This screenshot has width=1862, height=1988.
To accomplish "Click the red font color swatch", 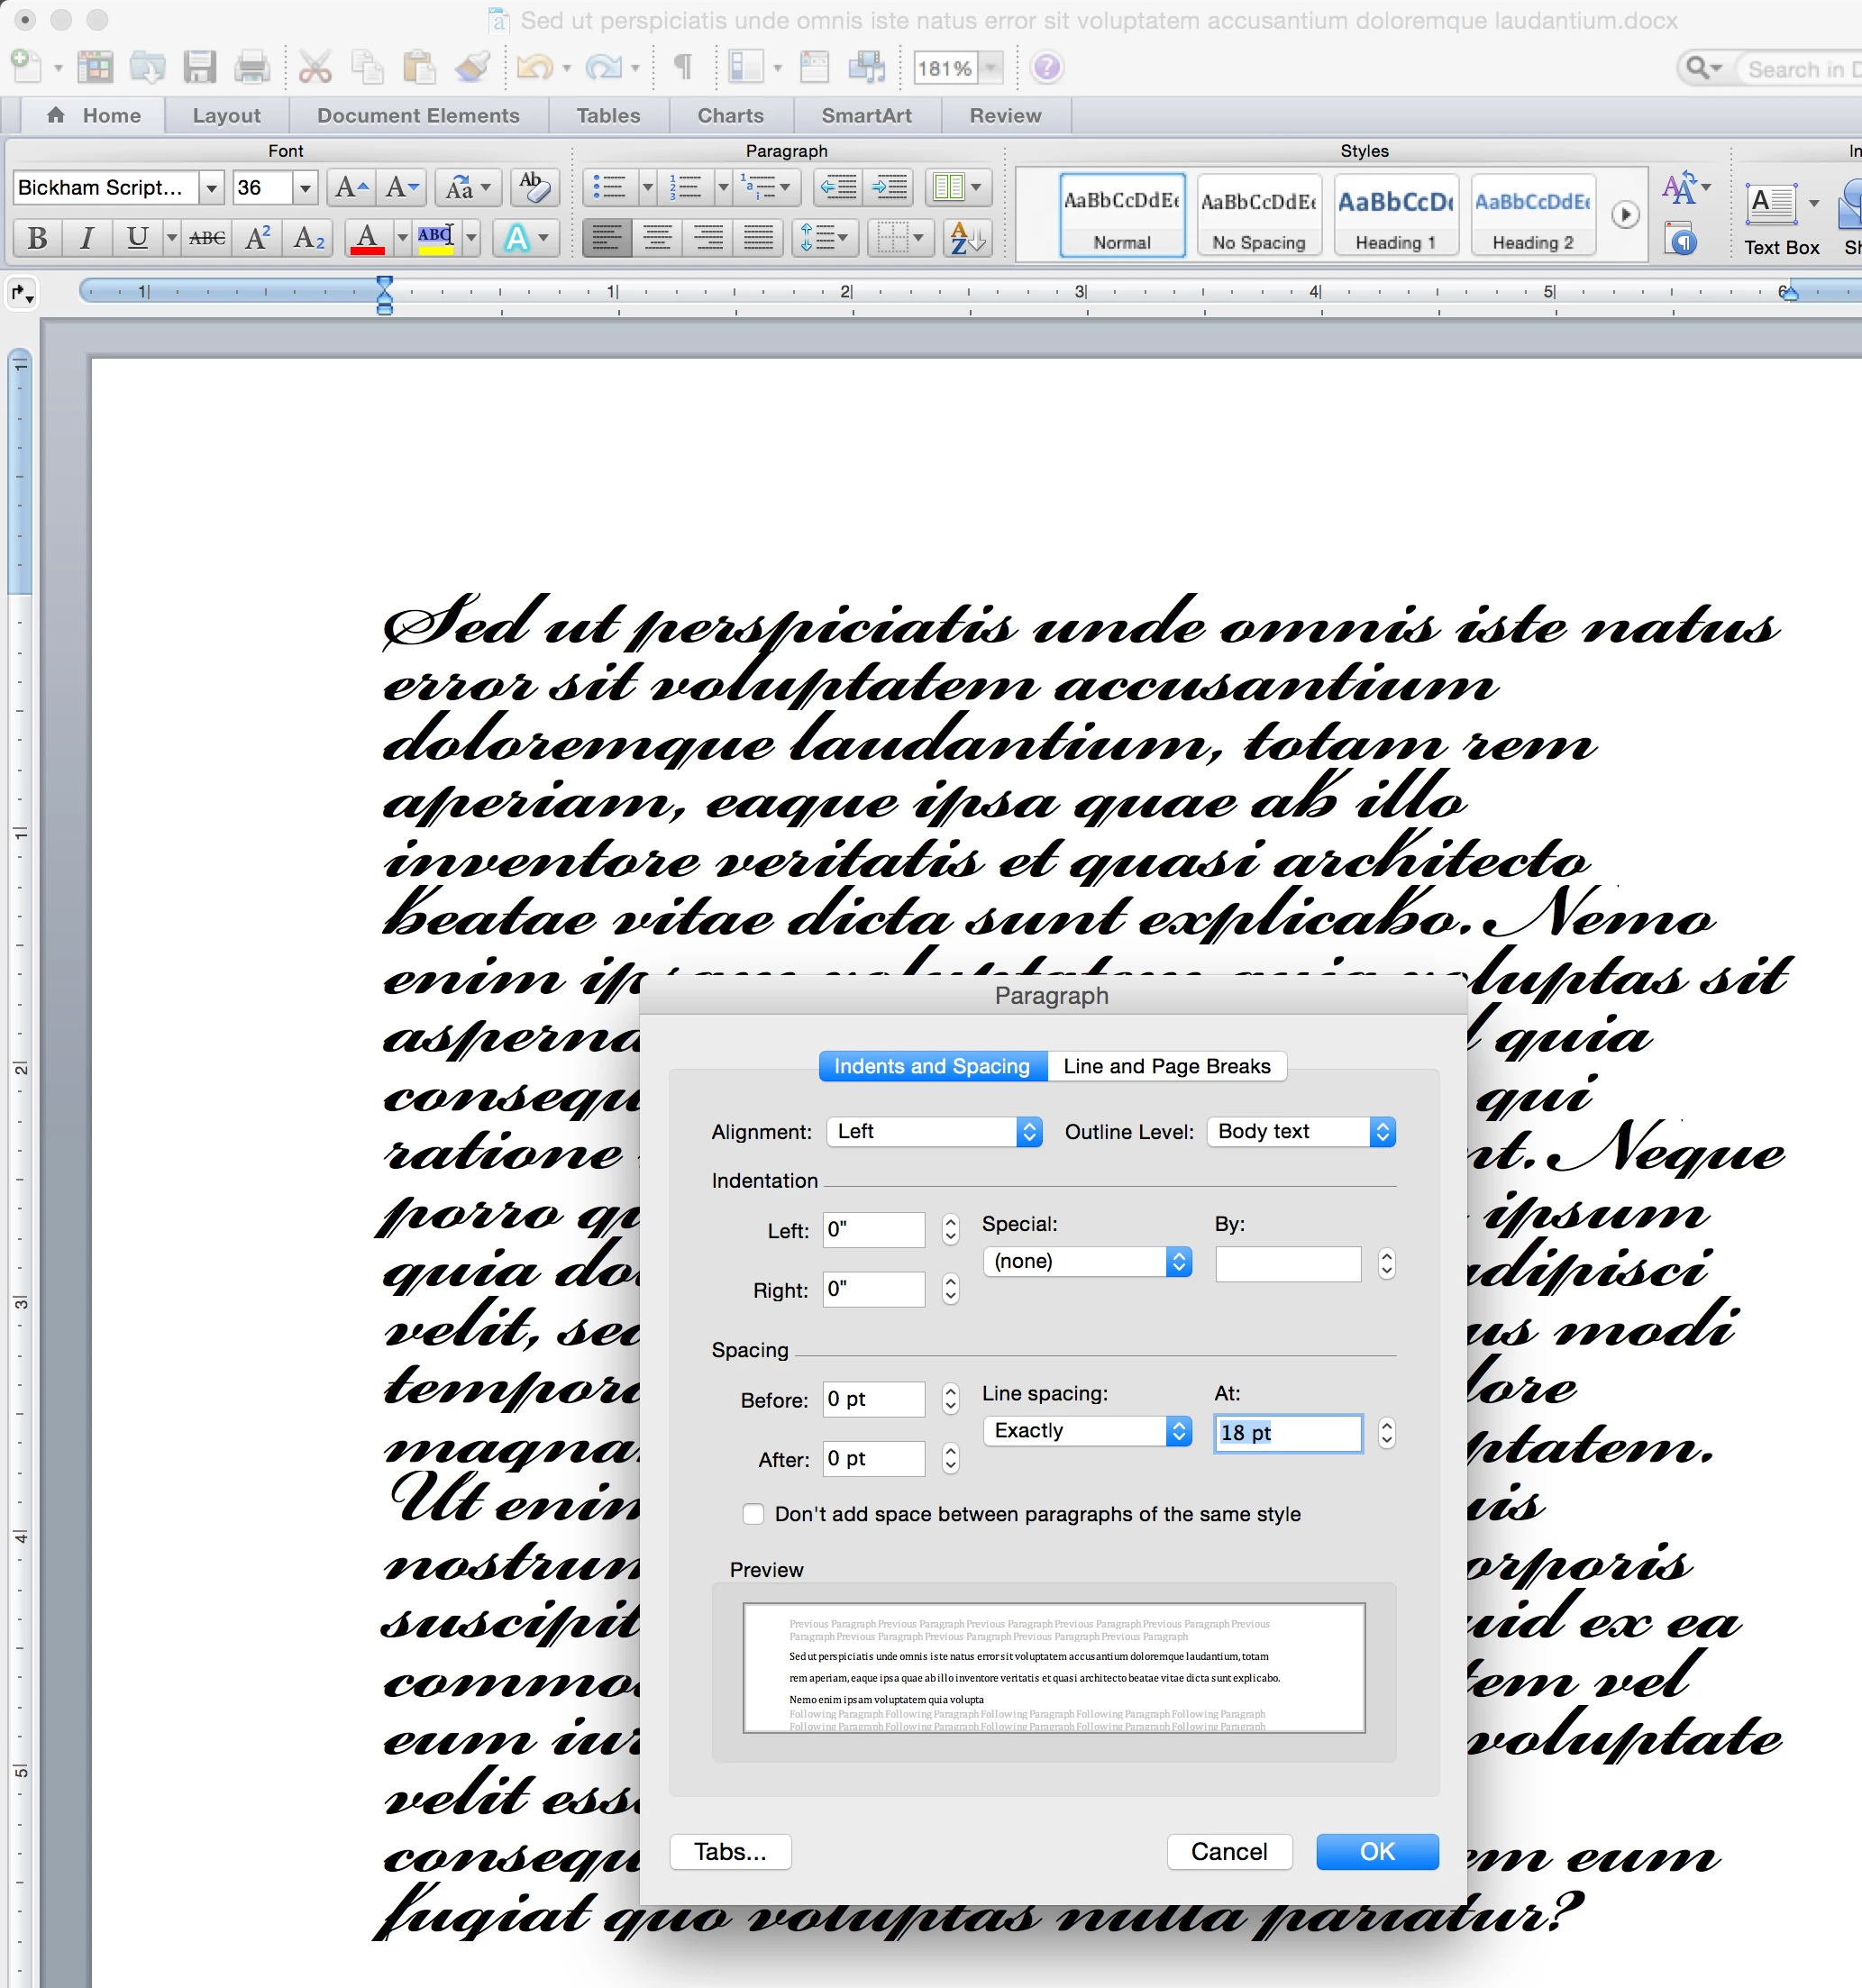I will click(x=367, y=238).
